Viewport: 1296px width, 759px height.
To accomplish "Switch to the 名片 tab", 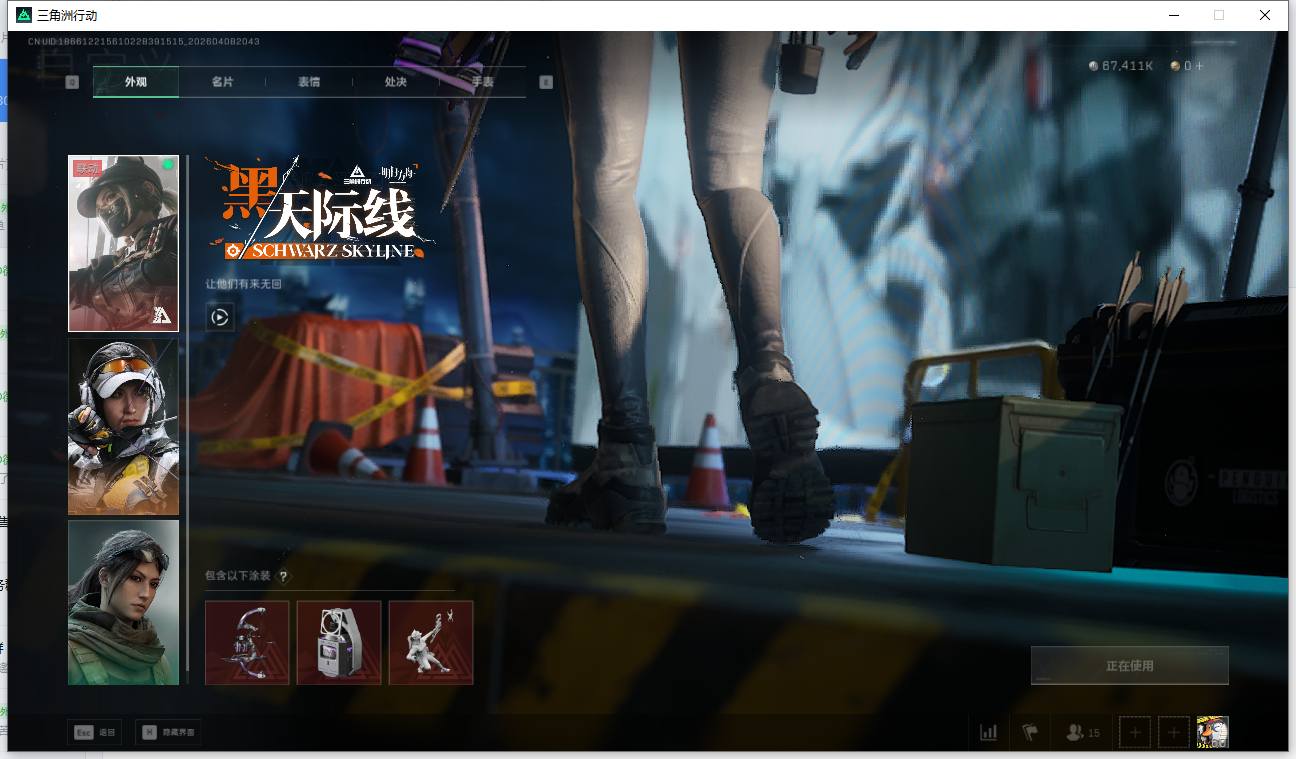I will click(222, 82).
